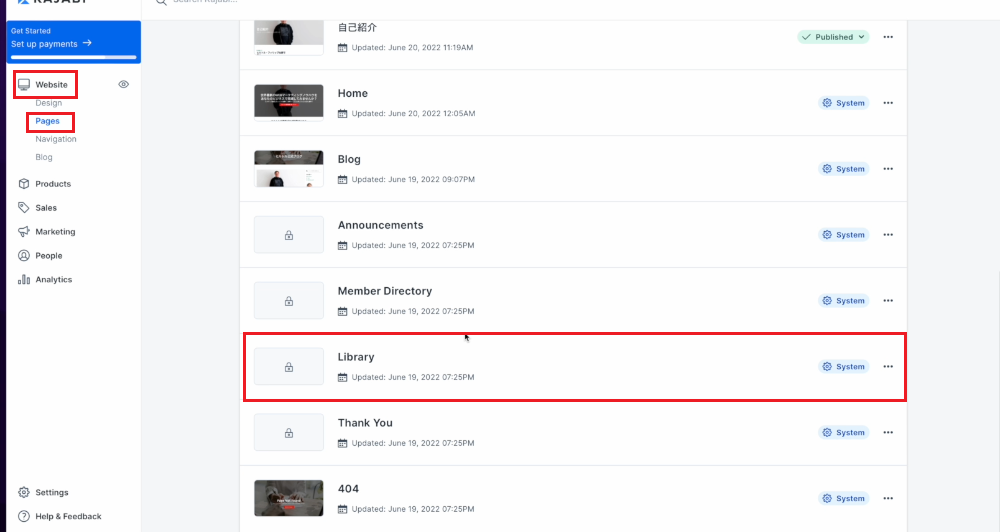Open Products from the sidebar box icon

[x=24, y=184]
